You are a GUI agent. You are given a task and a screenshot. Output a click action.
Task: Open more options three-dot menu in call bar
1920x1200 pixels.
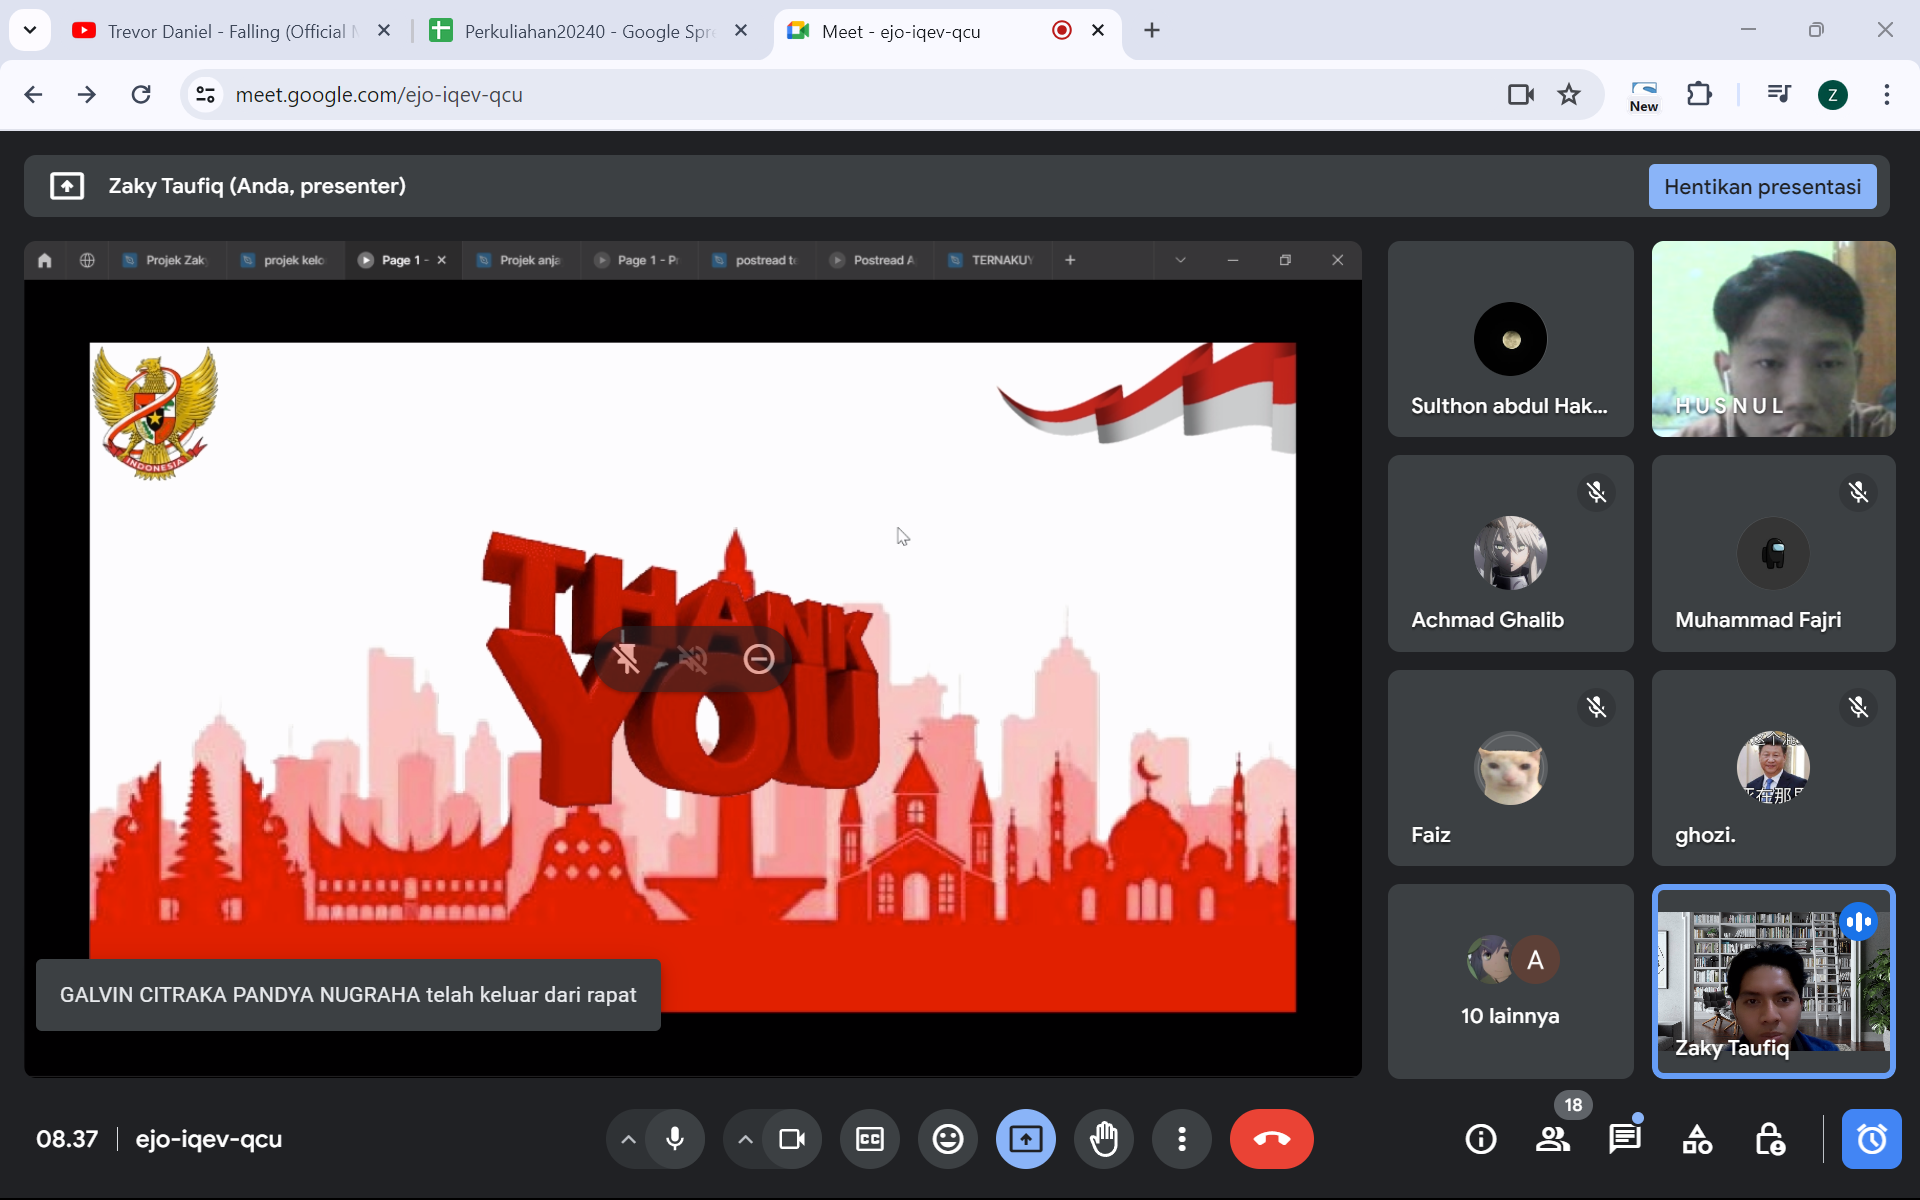(x=1182, y=1139)
